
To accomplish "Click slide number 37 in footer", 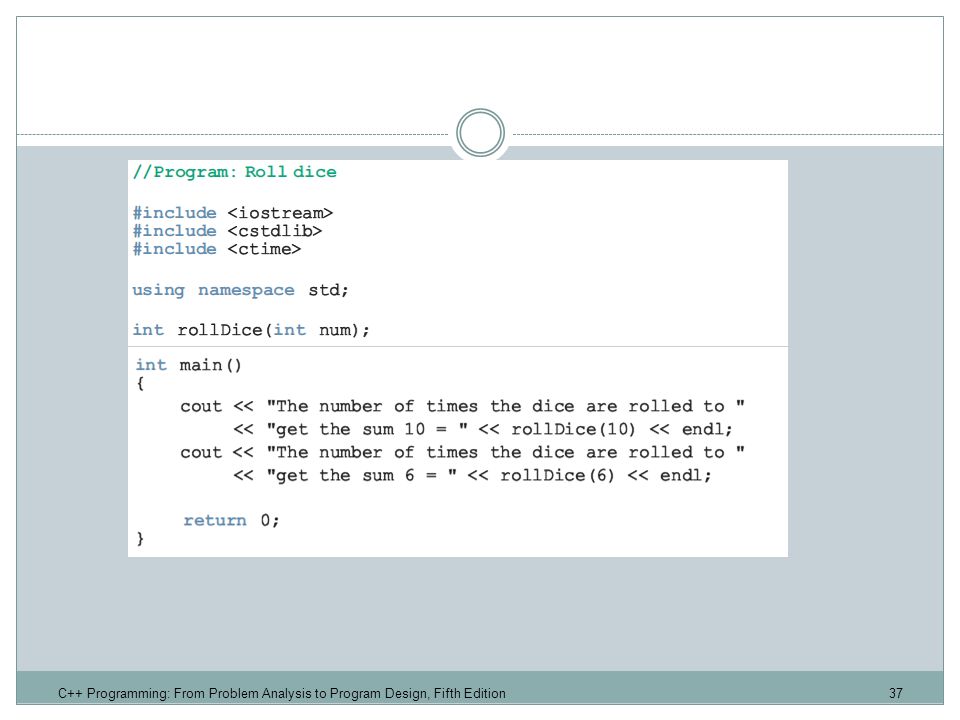I will [x=896, y=694].
